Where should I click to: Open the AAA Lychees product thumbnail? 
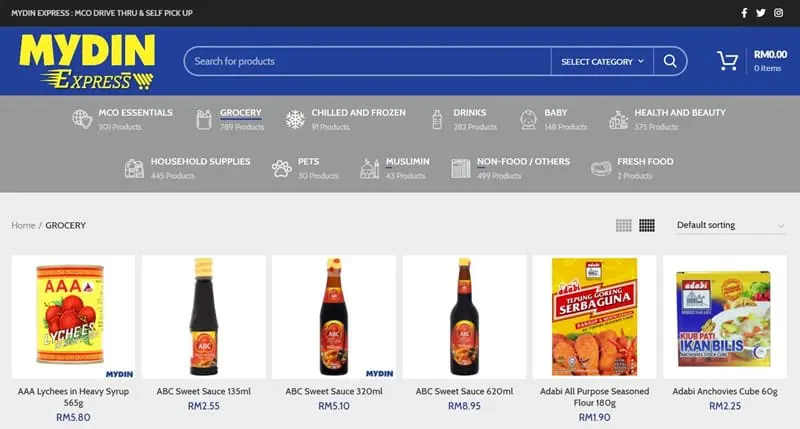(x=73, y=317)
